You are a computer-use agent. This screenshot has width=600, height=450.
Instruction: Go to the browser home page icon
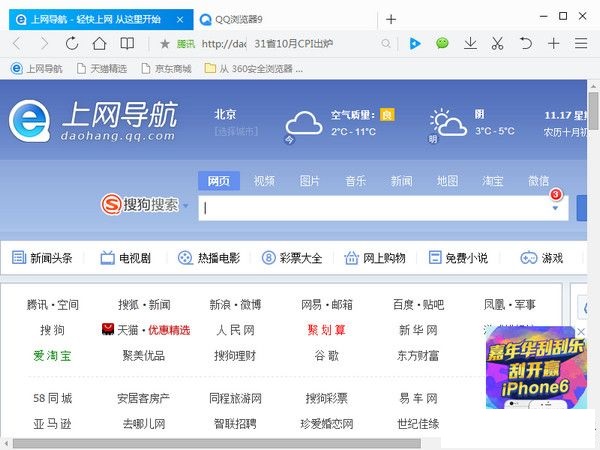(100, 43)
